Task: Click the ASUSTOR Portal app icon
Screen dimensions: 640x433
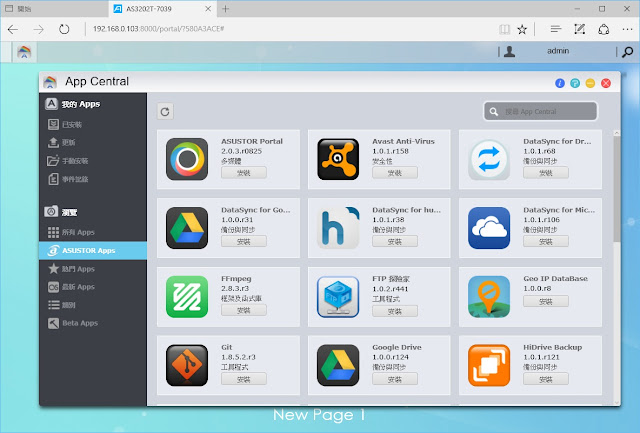Action: coord(187,159)
